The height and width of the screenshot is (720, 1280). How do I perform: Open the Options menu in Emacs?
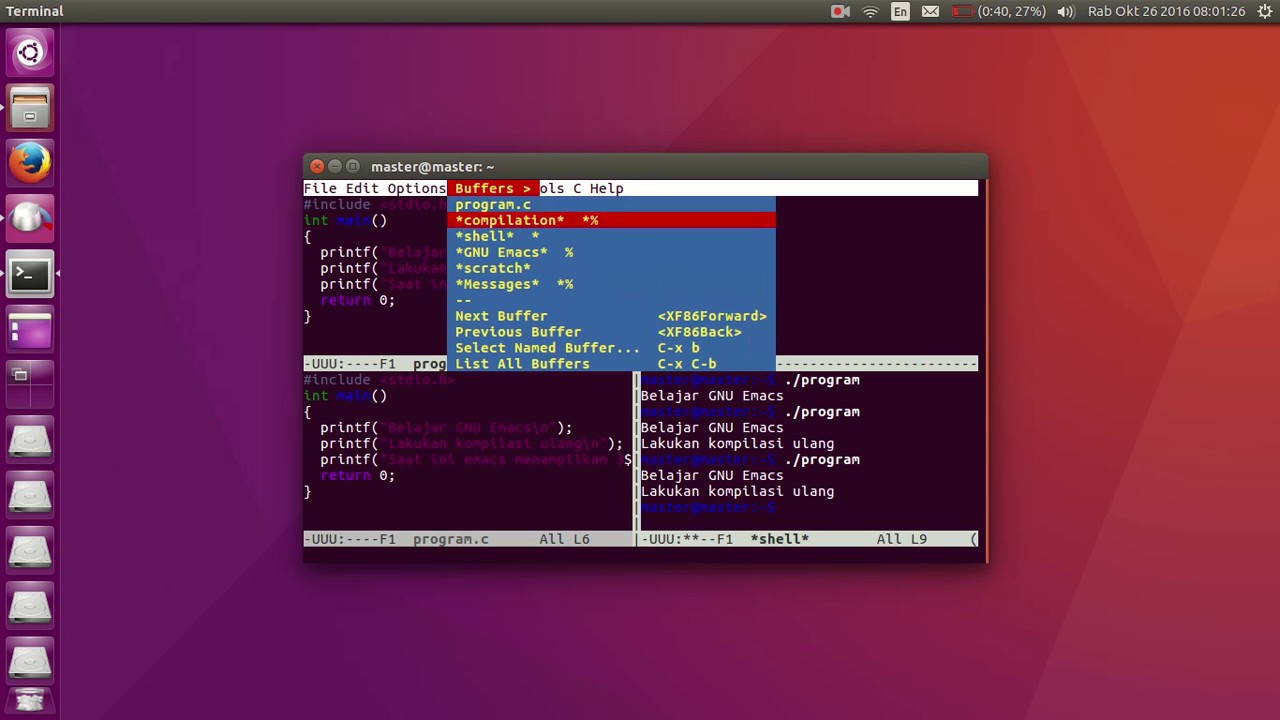tap(416, 188)
